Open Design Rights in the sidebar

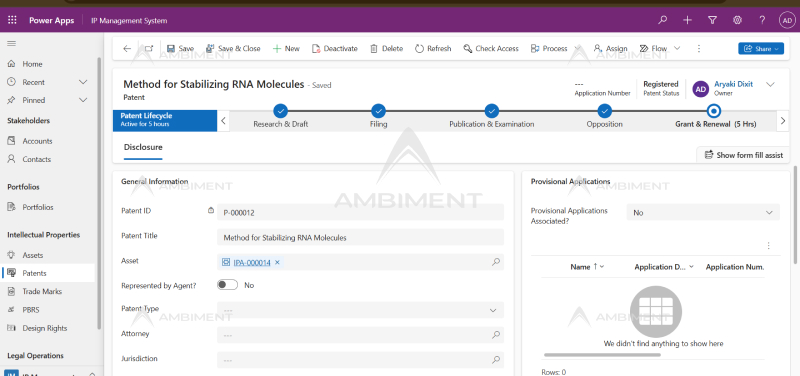click(44, 328)
